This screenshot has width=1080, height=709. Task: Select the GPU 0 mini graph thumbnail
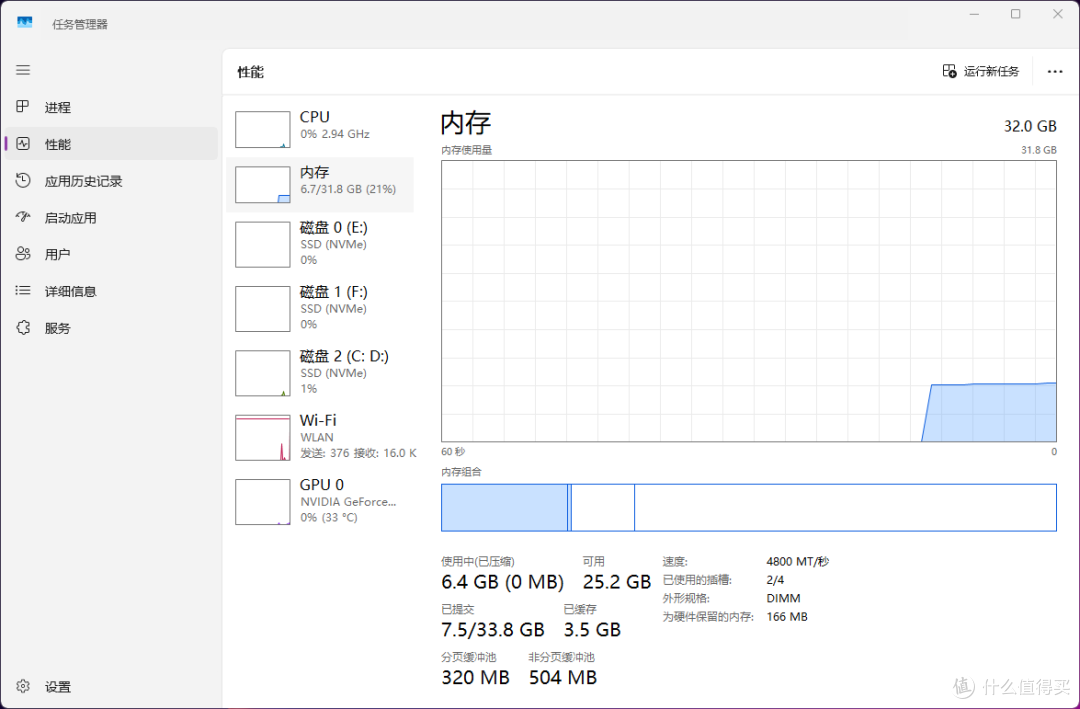coord(262,502)
